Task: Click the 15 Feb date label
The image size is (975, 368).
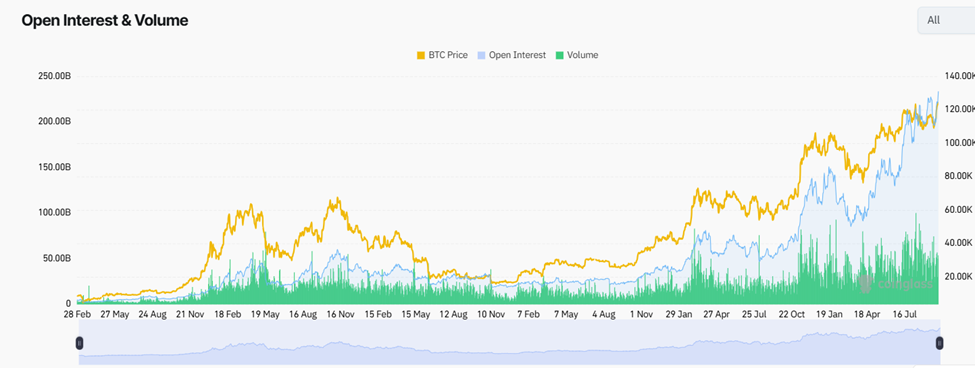Action: coord(378,315)
